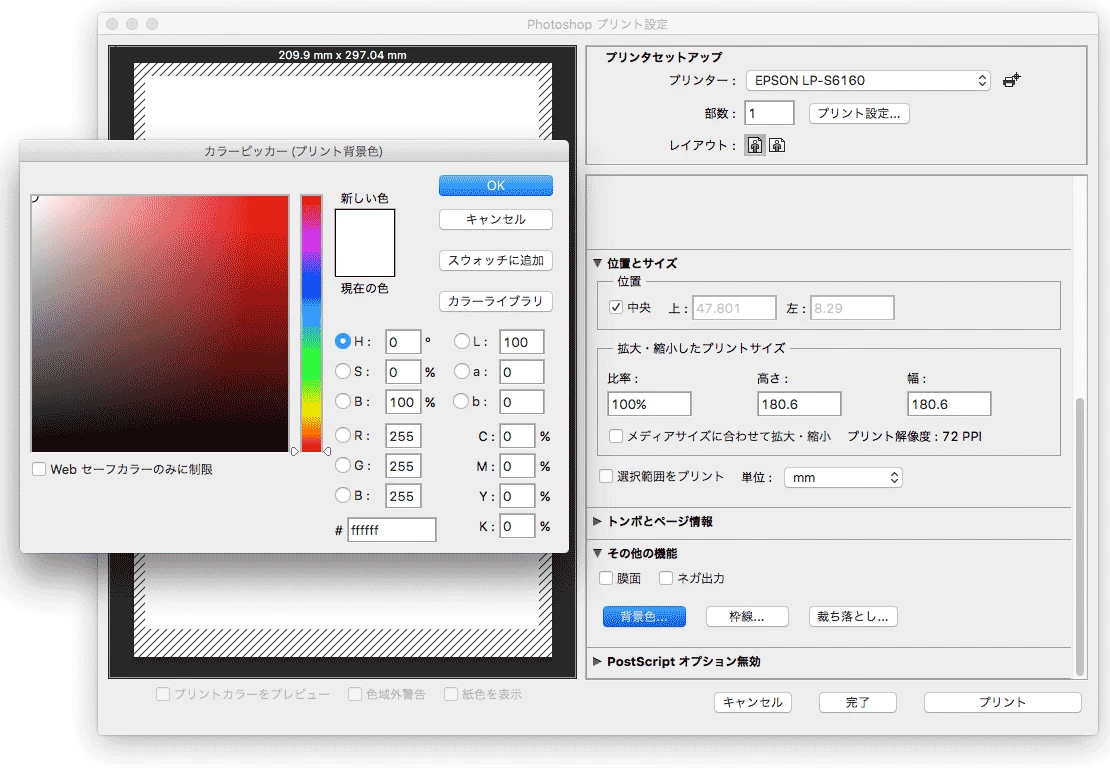Toggle Web セーフカラーのみに制限 checkbox
This screenshot has height=771, width=1110.
pyautogui.click(x=40, y=469)
